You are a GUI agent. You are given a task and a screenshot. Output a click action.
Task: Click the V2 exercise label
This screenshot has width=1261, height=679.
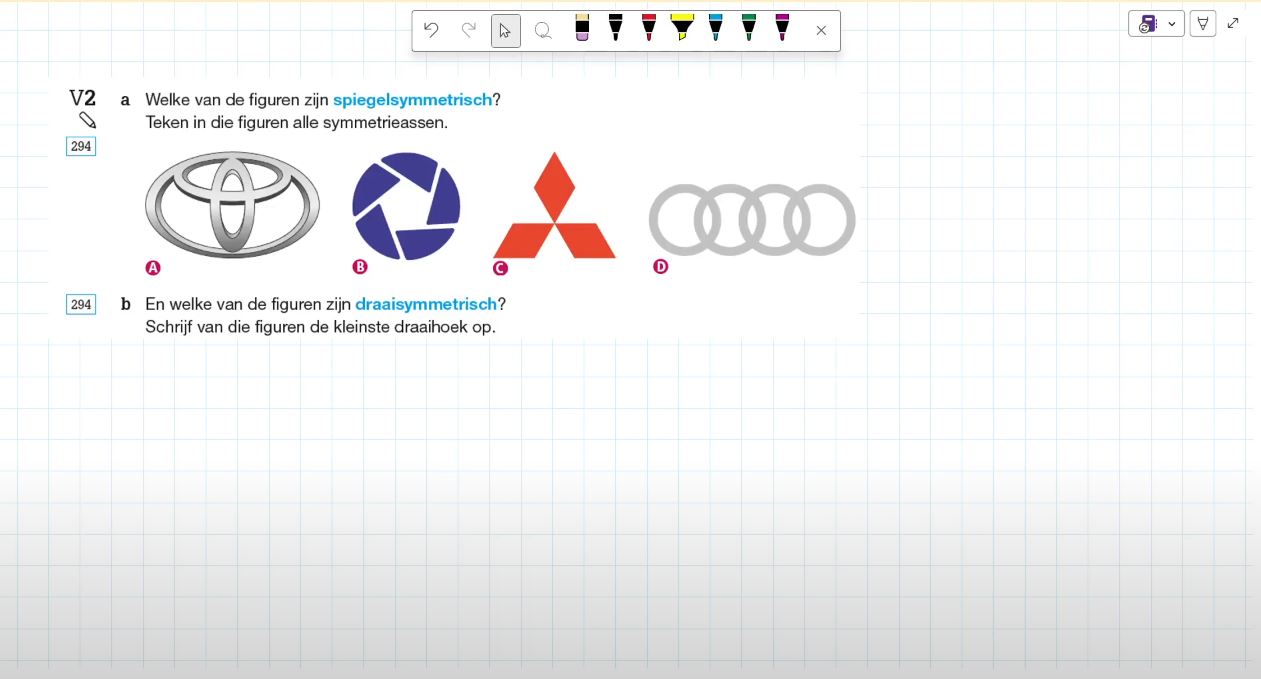point(83,98)
